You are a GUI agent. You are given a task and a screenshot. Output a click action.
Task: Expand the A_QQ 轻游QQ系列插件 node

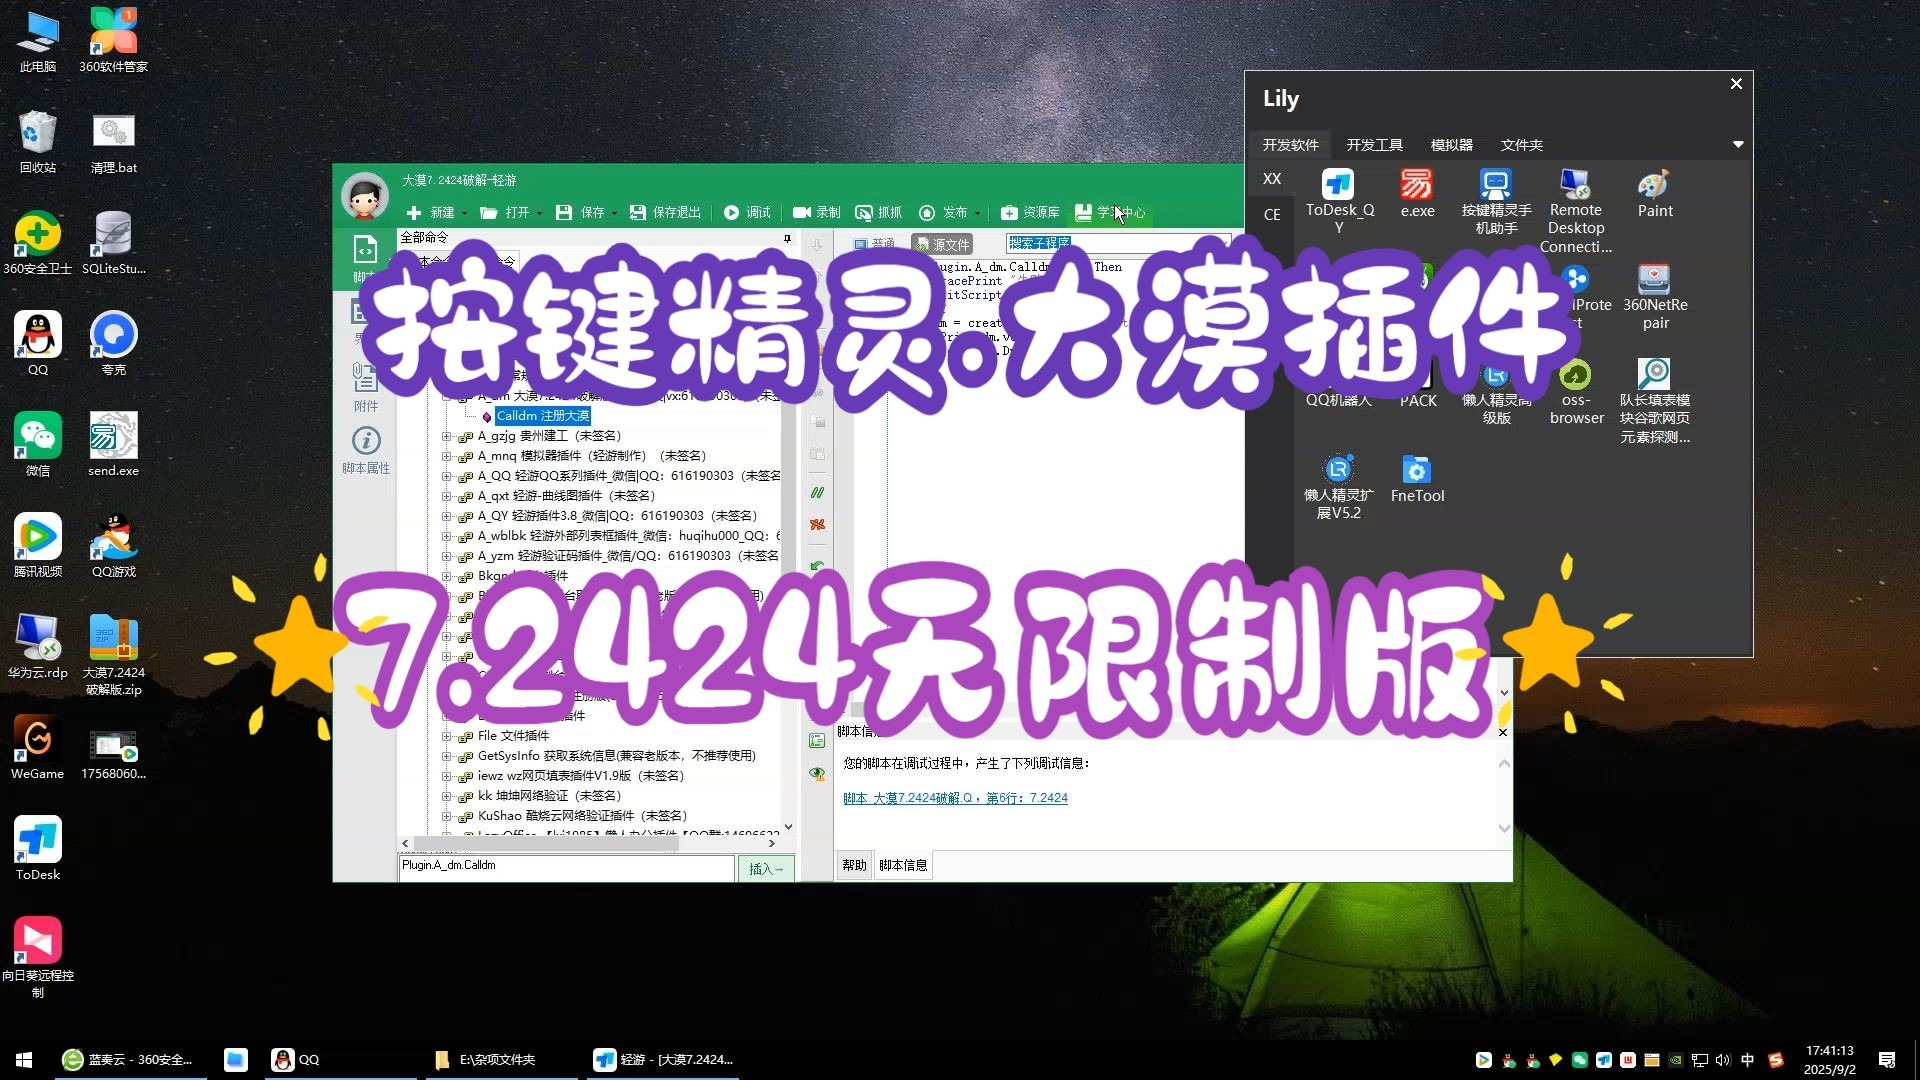[447, 476]
